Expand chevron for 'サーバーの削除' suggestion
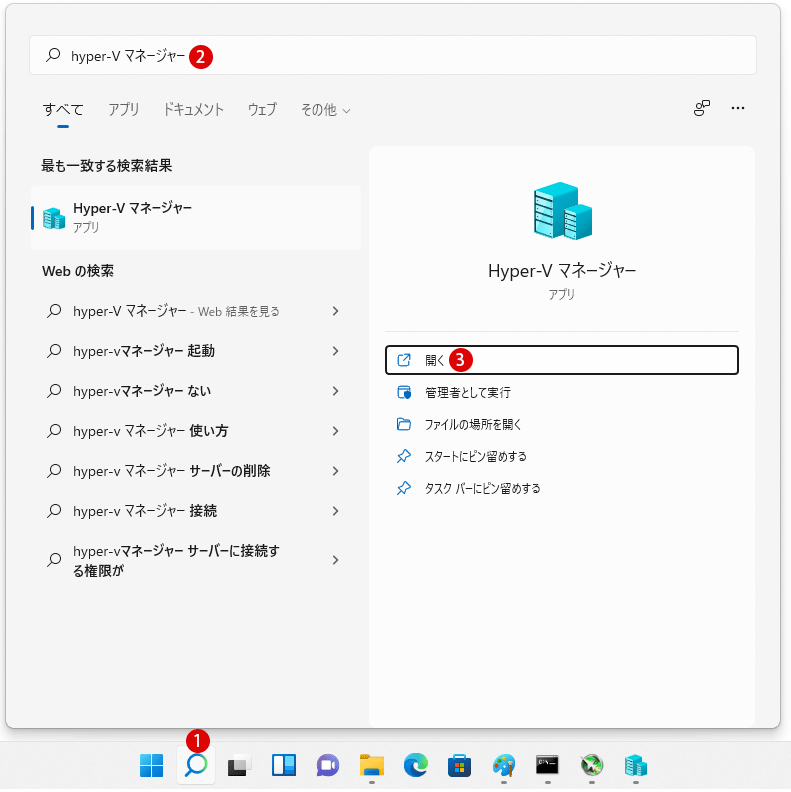 click(335, 471)
